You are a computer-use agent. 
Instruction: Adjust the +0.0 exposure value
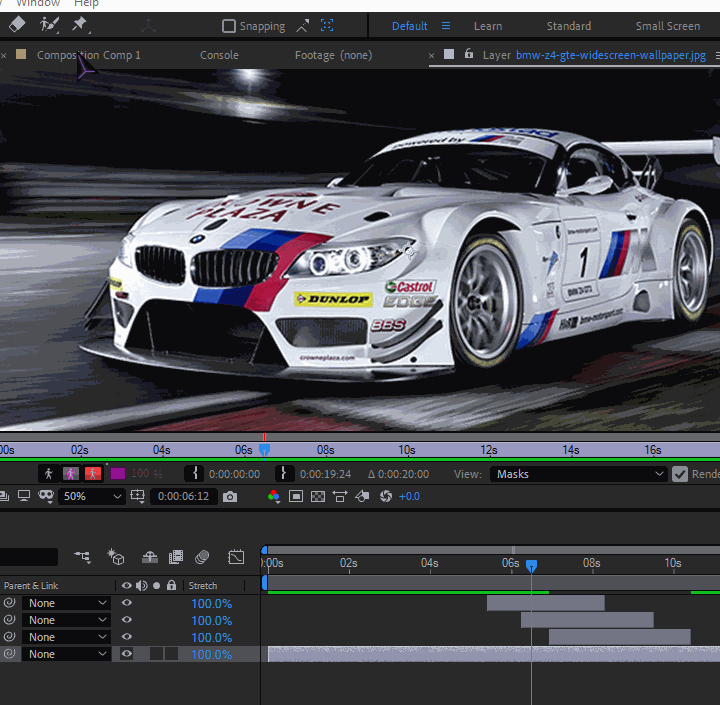[409, 496]
